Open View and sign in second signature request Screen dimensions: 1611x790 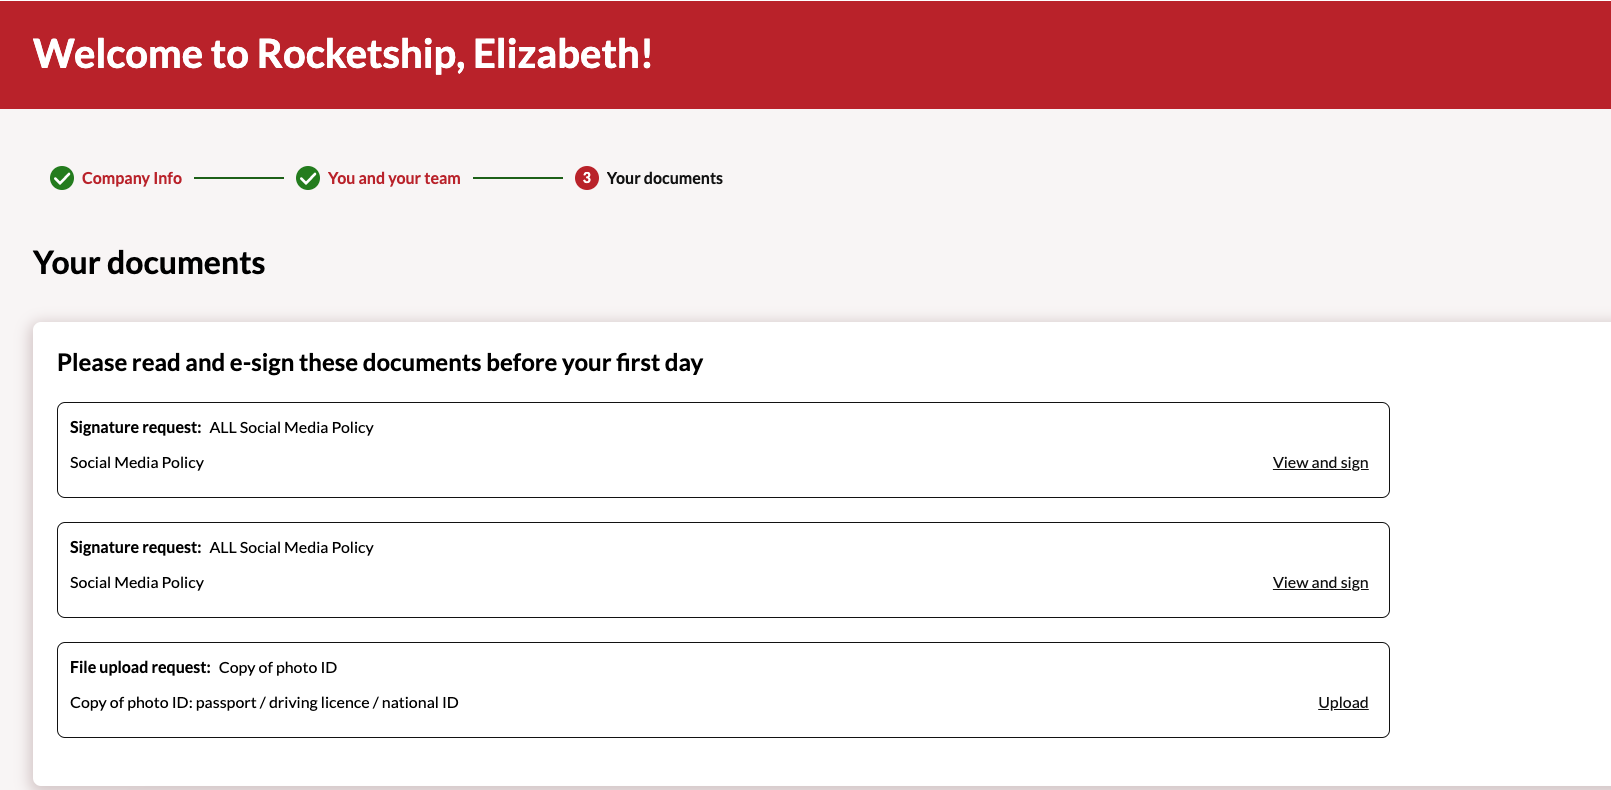click(x=1320, y=583)
